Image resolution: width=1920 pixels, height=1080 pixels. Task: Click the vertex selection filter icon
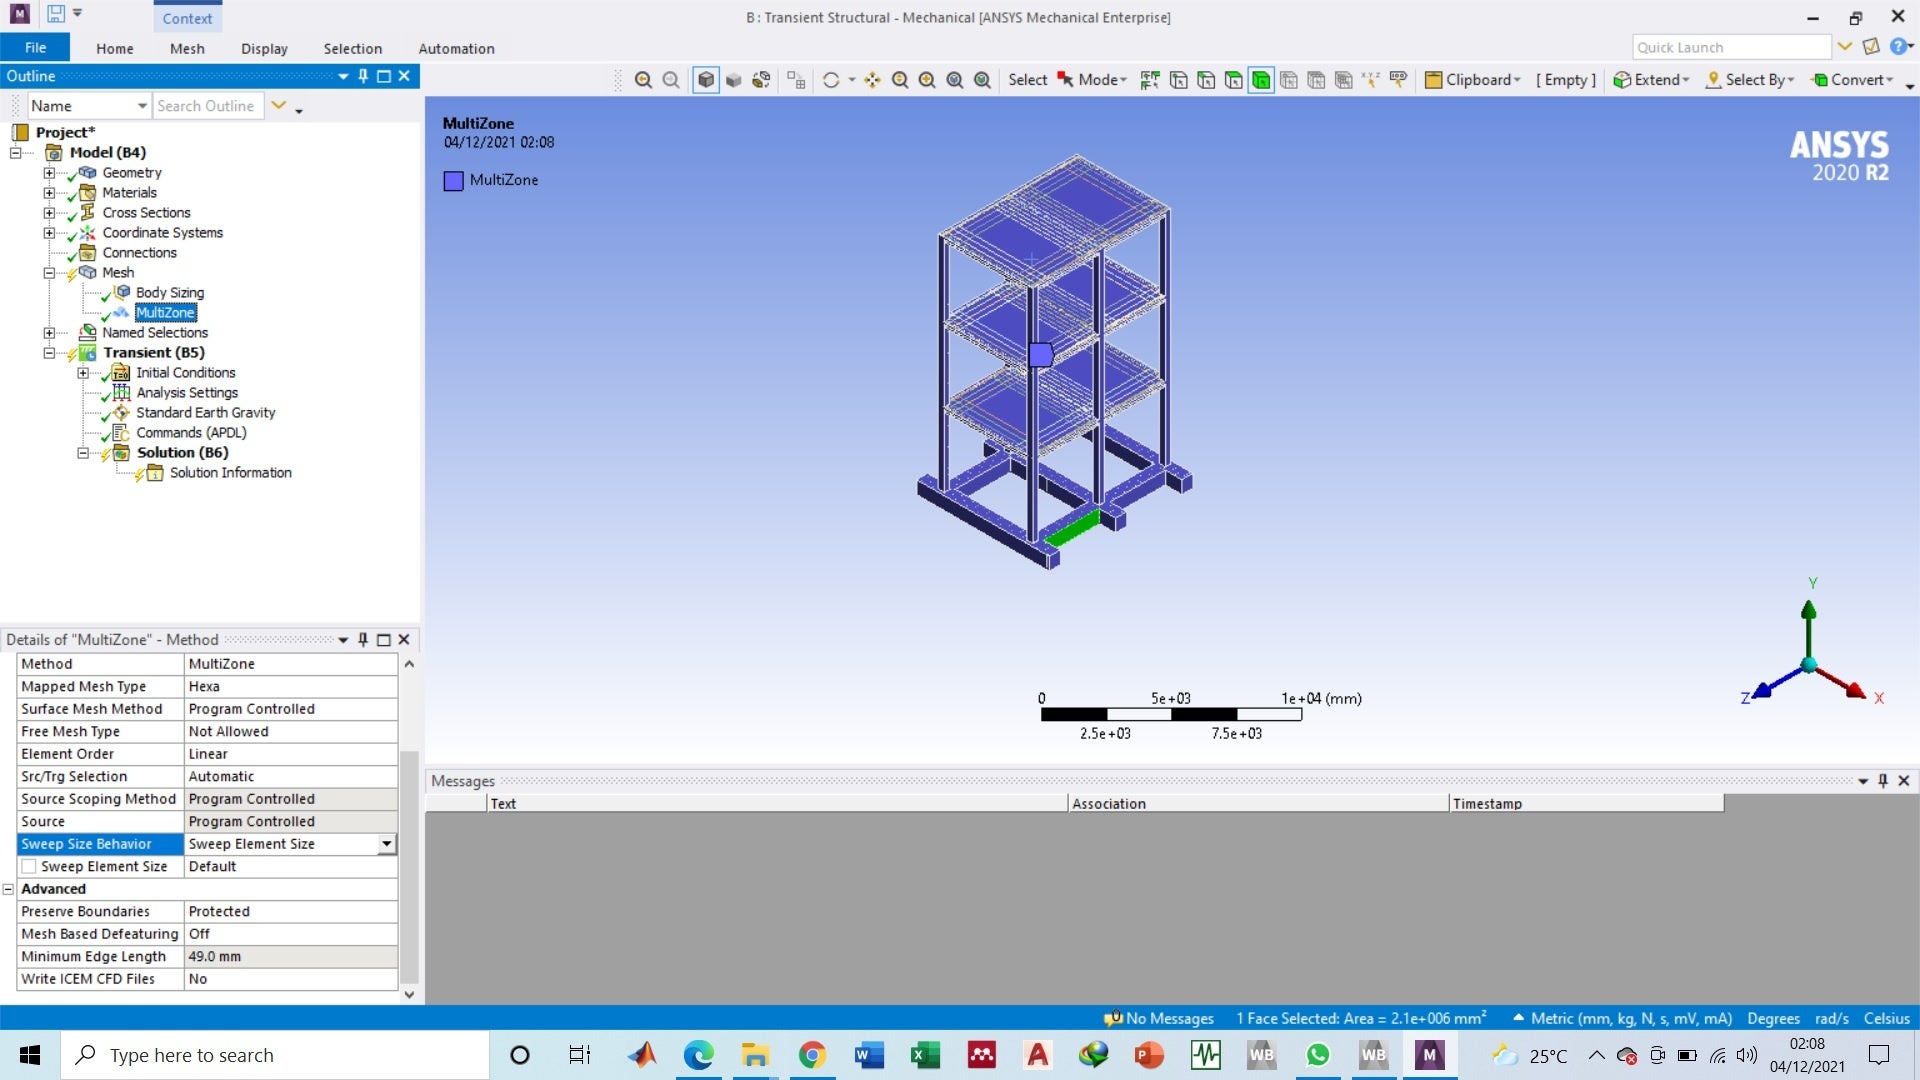[1179, 80]
